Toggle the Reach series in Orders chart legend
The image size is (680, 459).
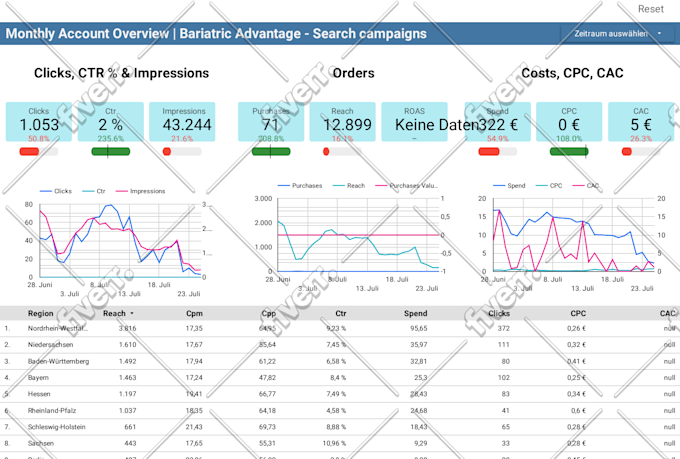349,186
